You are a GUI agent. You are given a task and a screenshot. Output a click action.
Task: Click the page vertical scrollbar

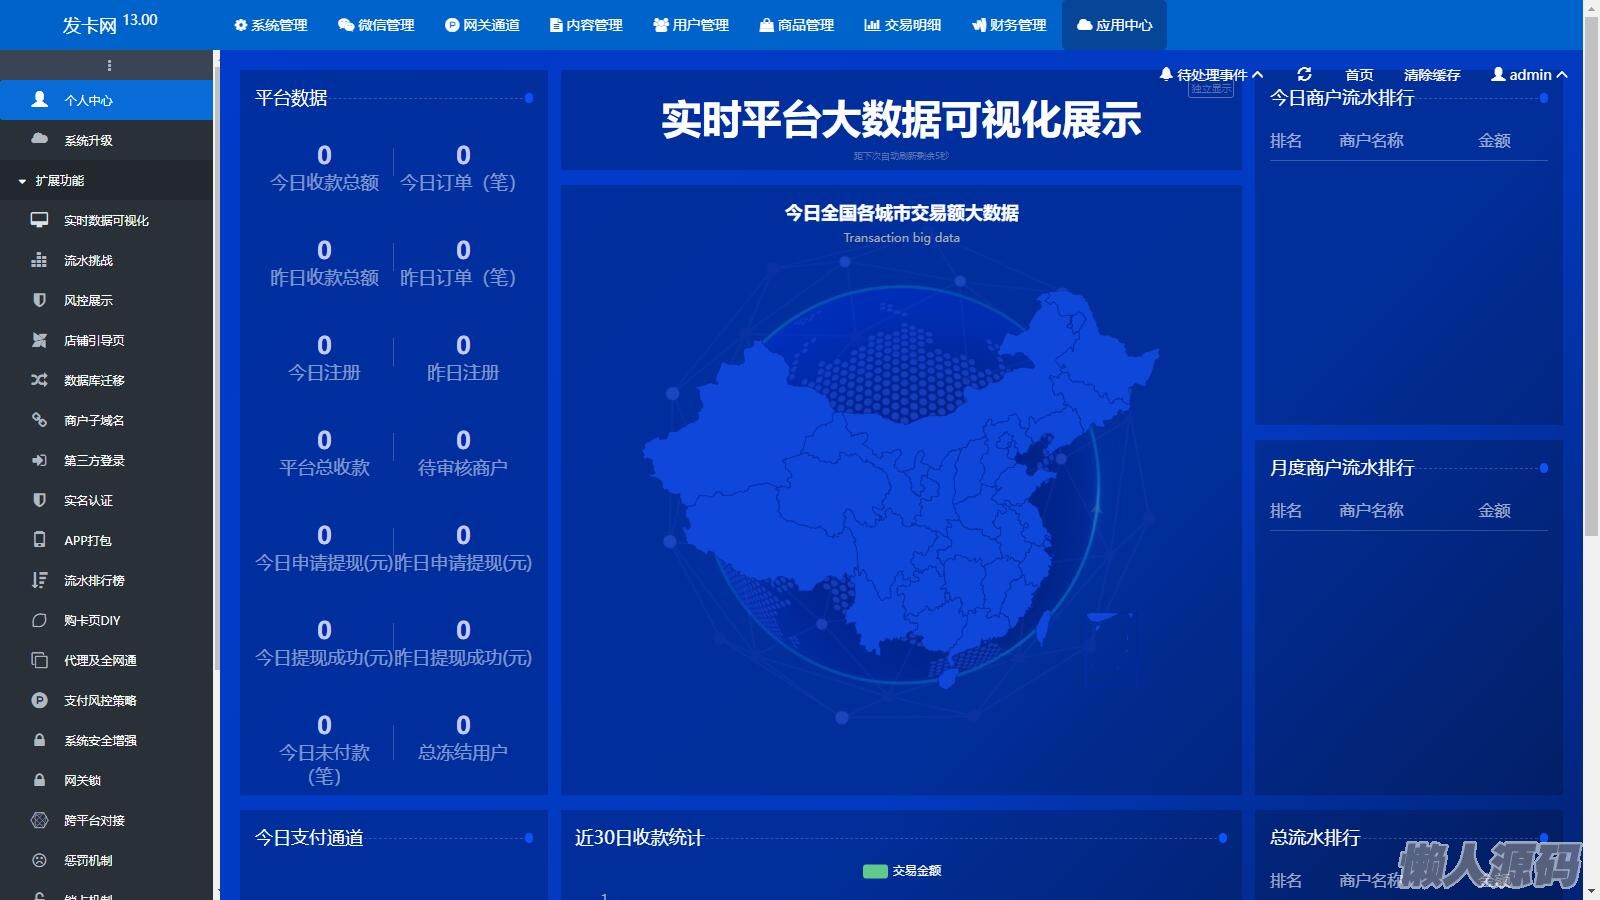[x=1591, y=300]
